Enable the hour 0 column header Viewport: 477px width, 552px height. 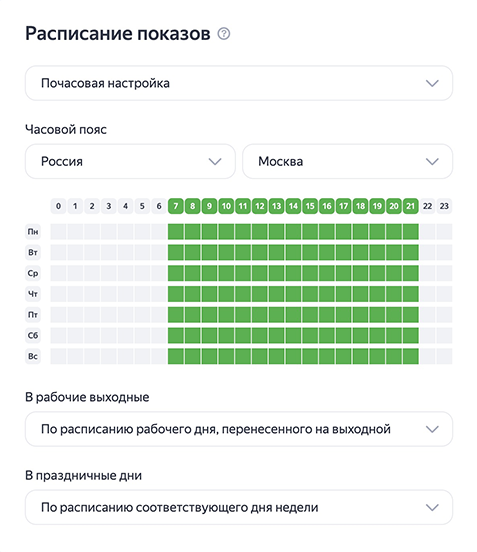pyautogui.click(x=58, y=206)
